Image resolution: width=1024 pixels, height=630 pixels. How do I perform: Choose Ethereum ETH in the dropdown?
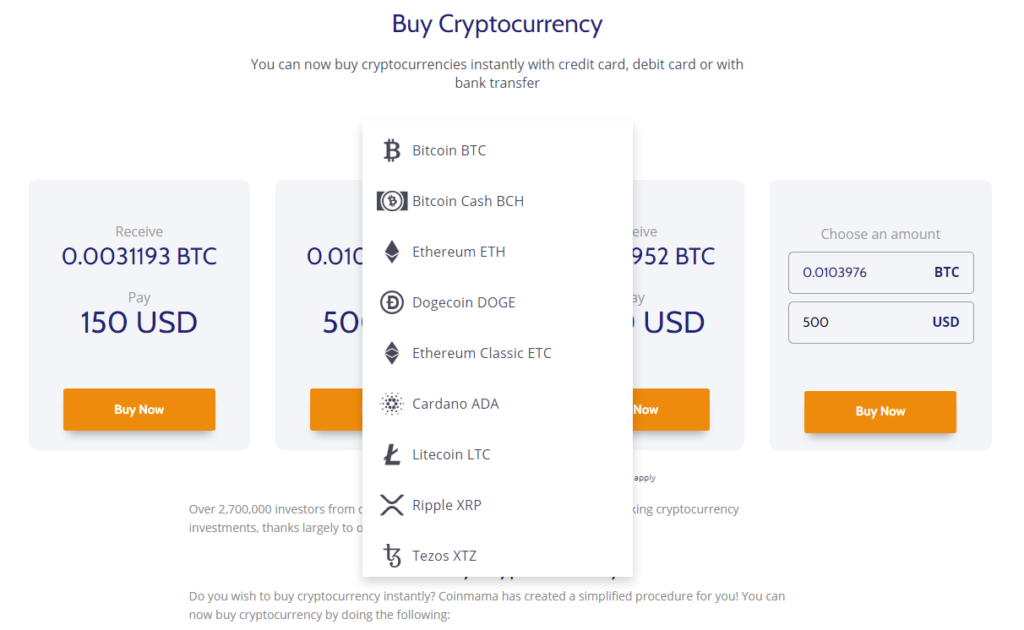point(498,251)
